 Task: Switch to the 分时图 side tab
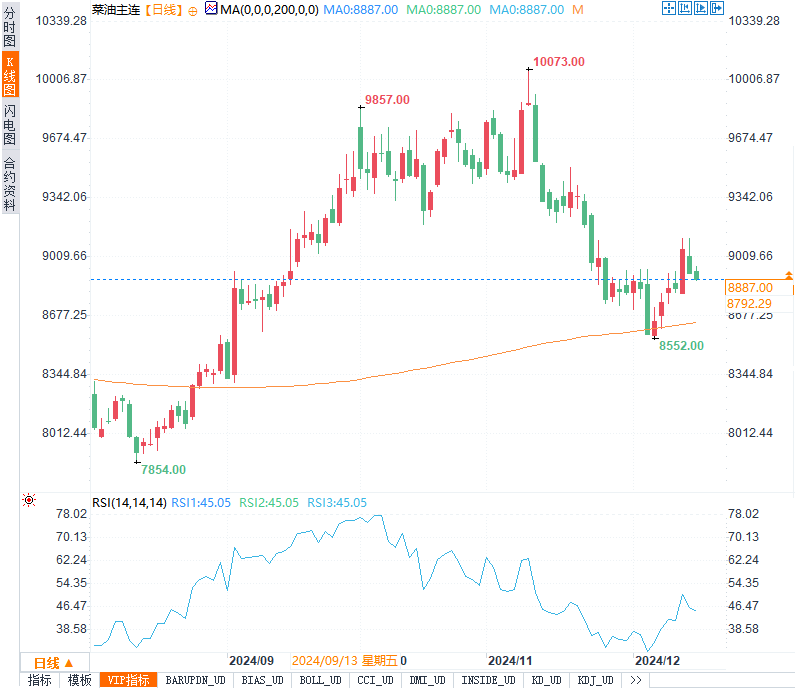pyautogui.click(x=10, y=27)
